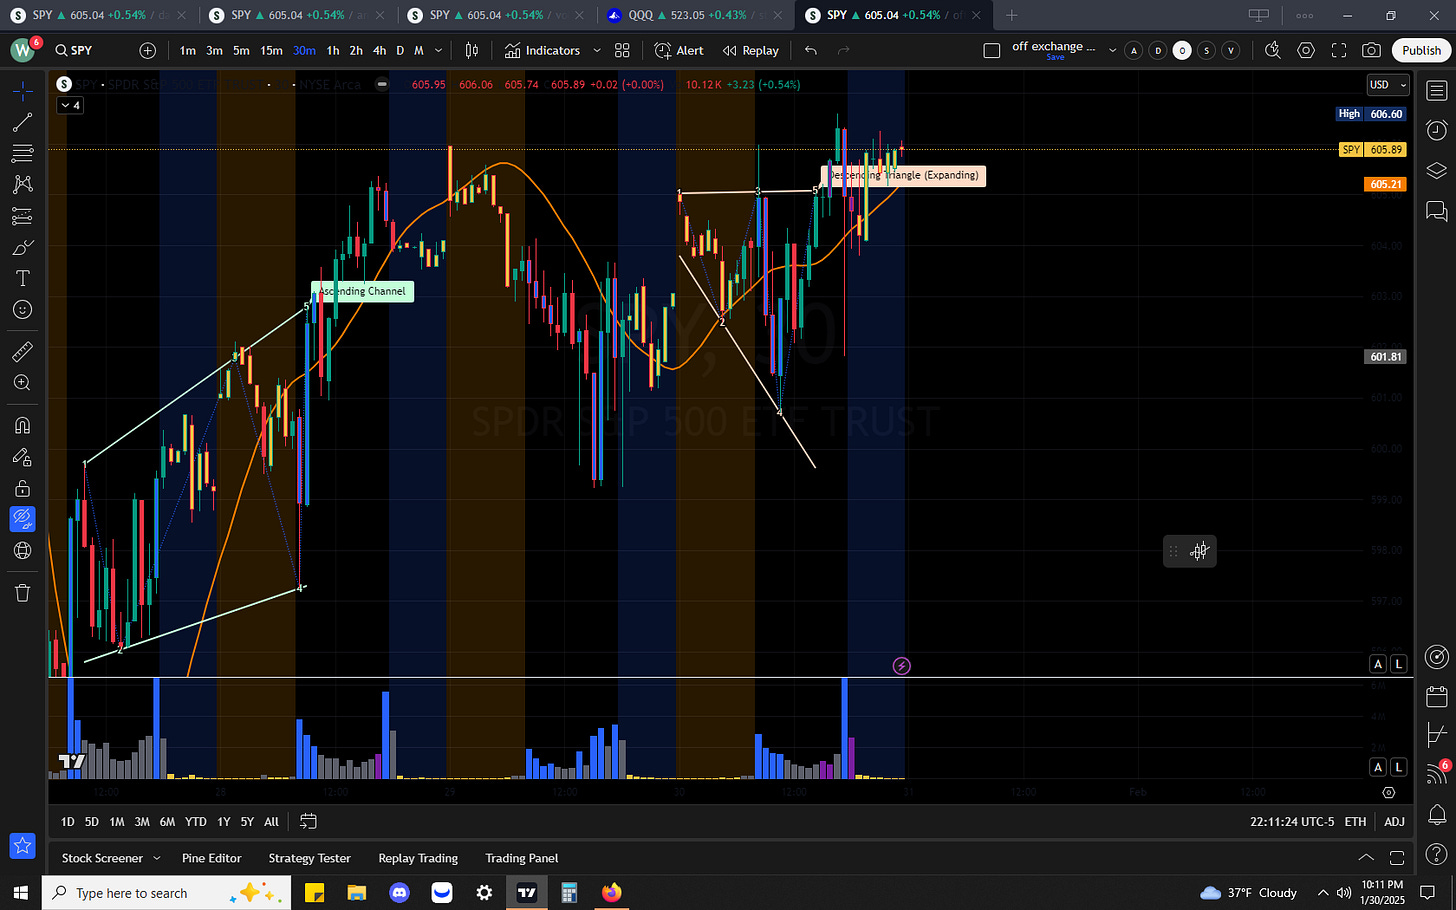This screenshot has width=1456, height=910.
Task: Open the economic calendar panel
Action: pyautogui.click(x=1436, y=696)
